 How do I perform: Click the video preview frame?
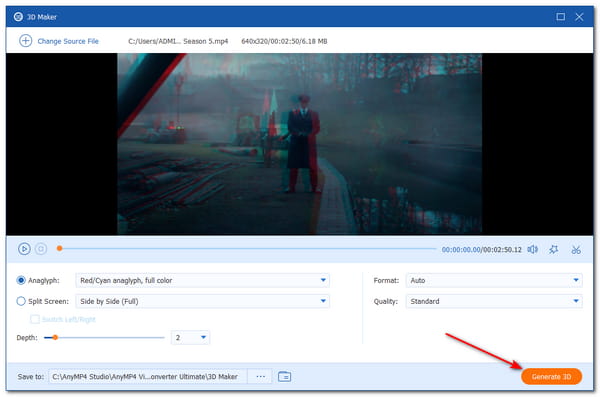click(x=299, y=144)
